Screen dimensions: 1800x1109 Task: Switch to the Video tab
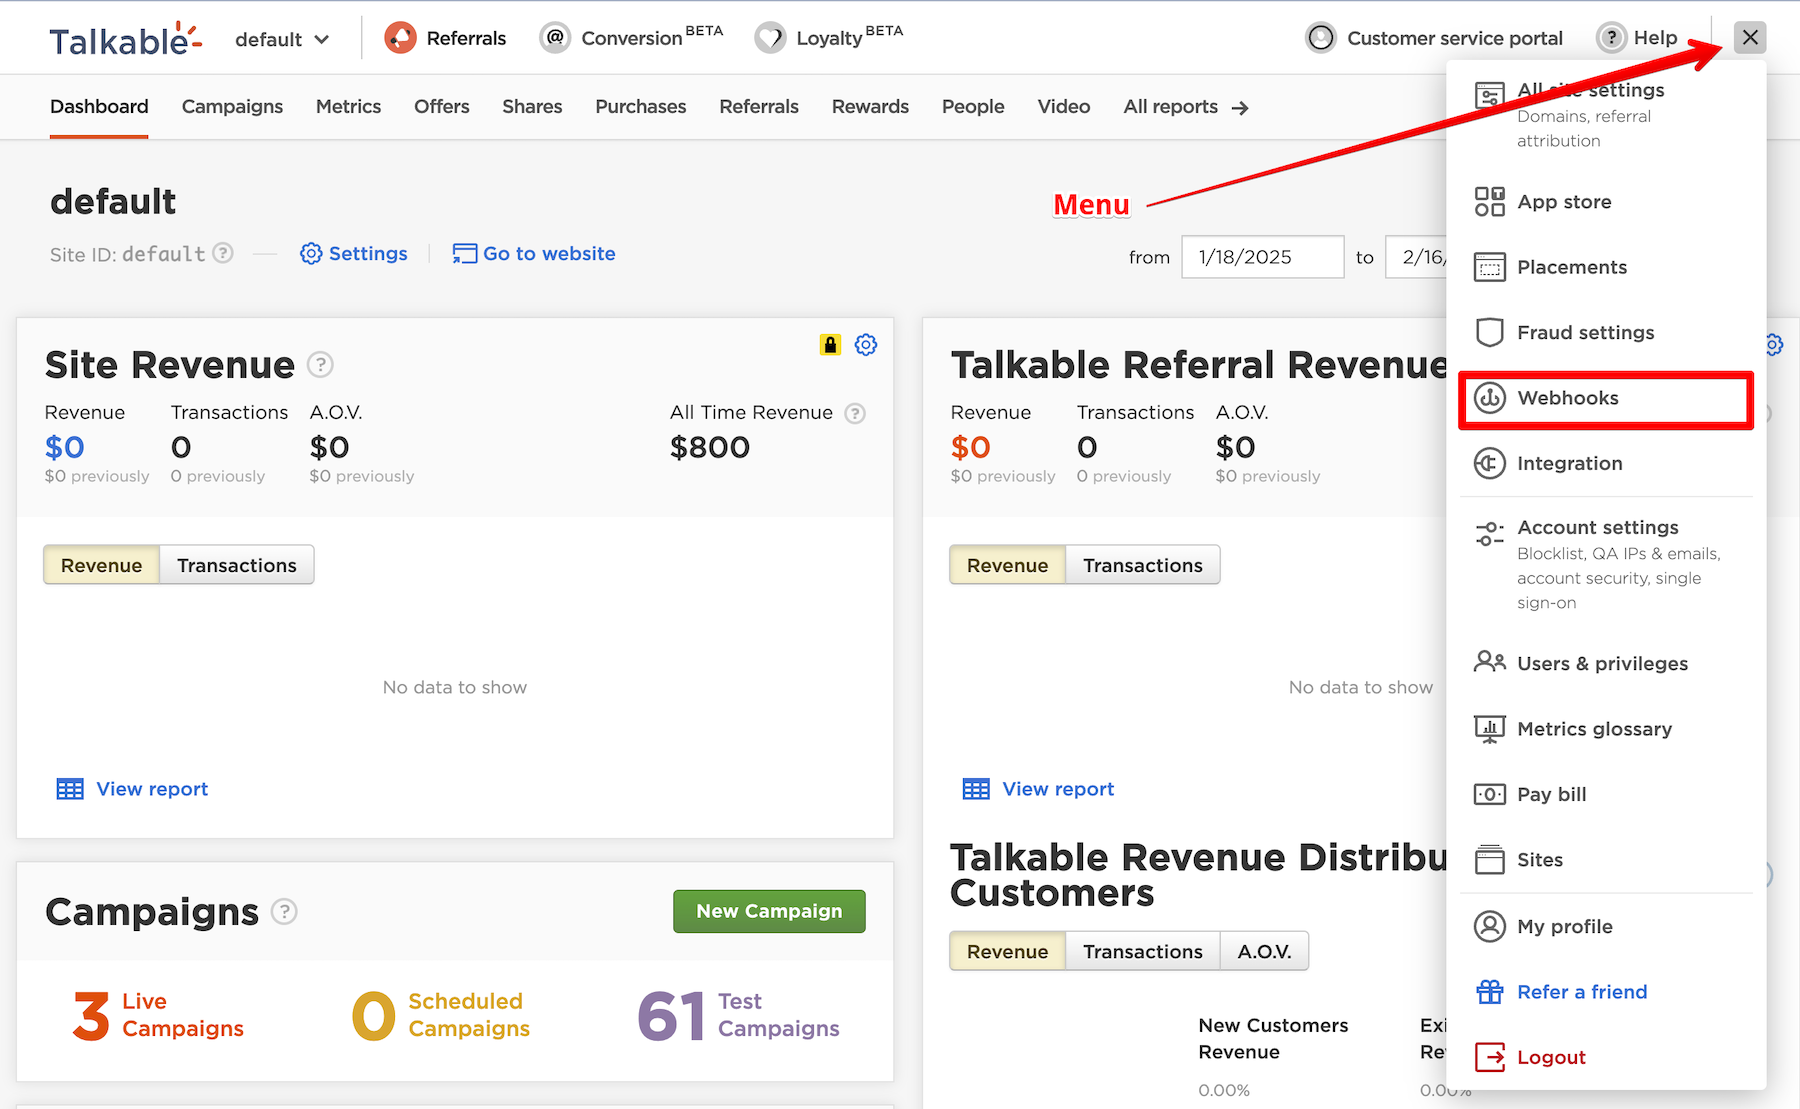point(1063,106)
